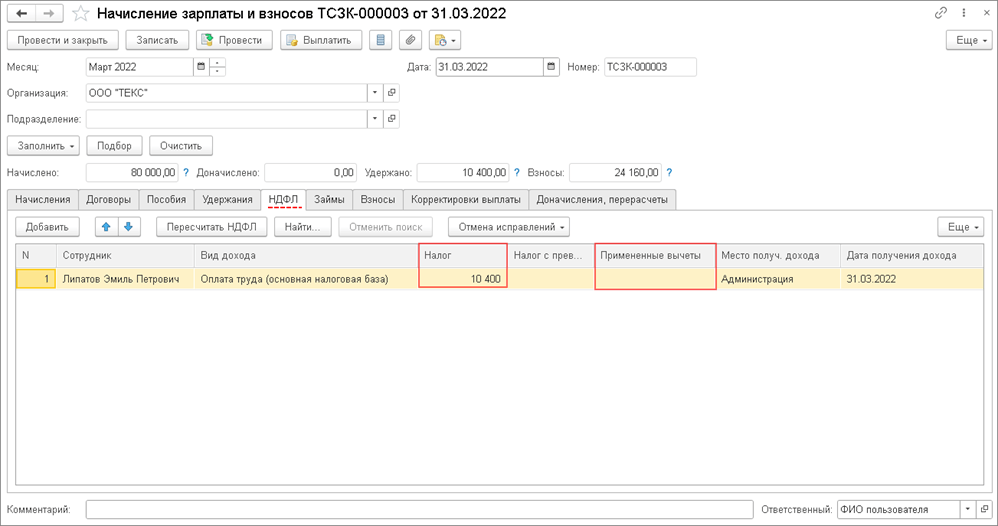Go forward with the right arrow
The width and height of the screenshot is (998, 526).
coord(49,13)
